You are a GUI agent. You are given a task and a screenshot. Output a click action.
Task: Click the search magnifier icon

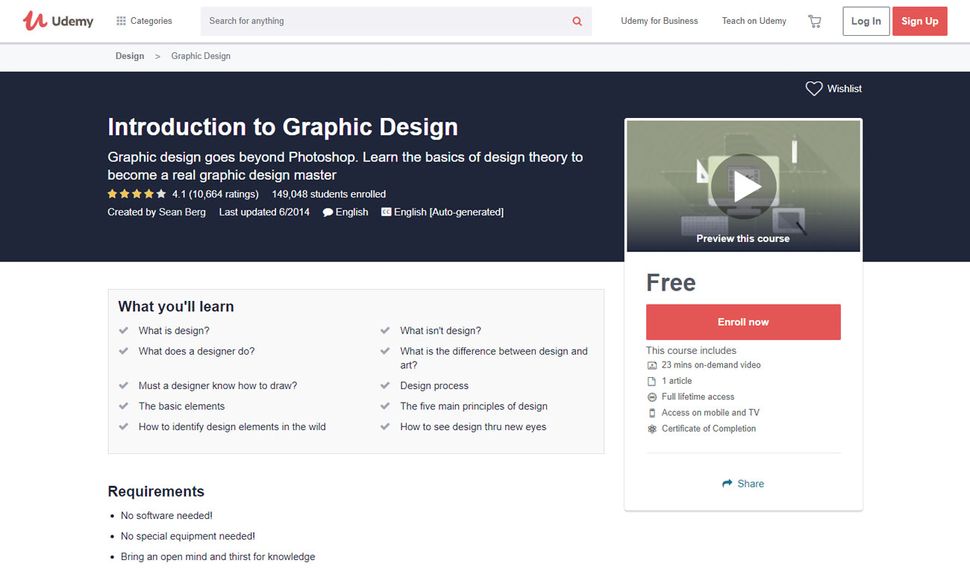(x=577, y=21)
